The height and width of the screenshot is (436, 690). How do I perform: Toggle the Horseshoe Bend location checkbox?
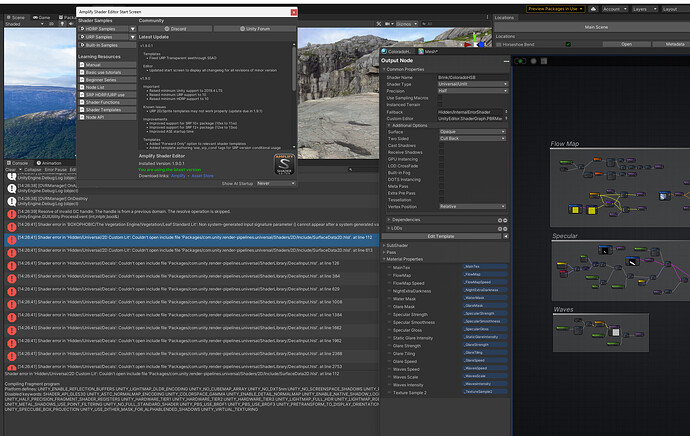[x=568, y=44]
